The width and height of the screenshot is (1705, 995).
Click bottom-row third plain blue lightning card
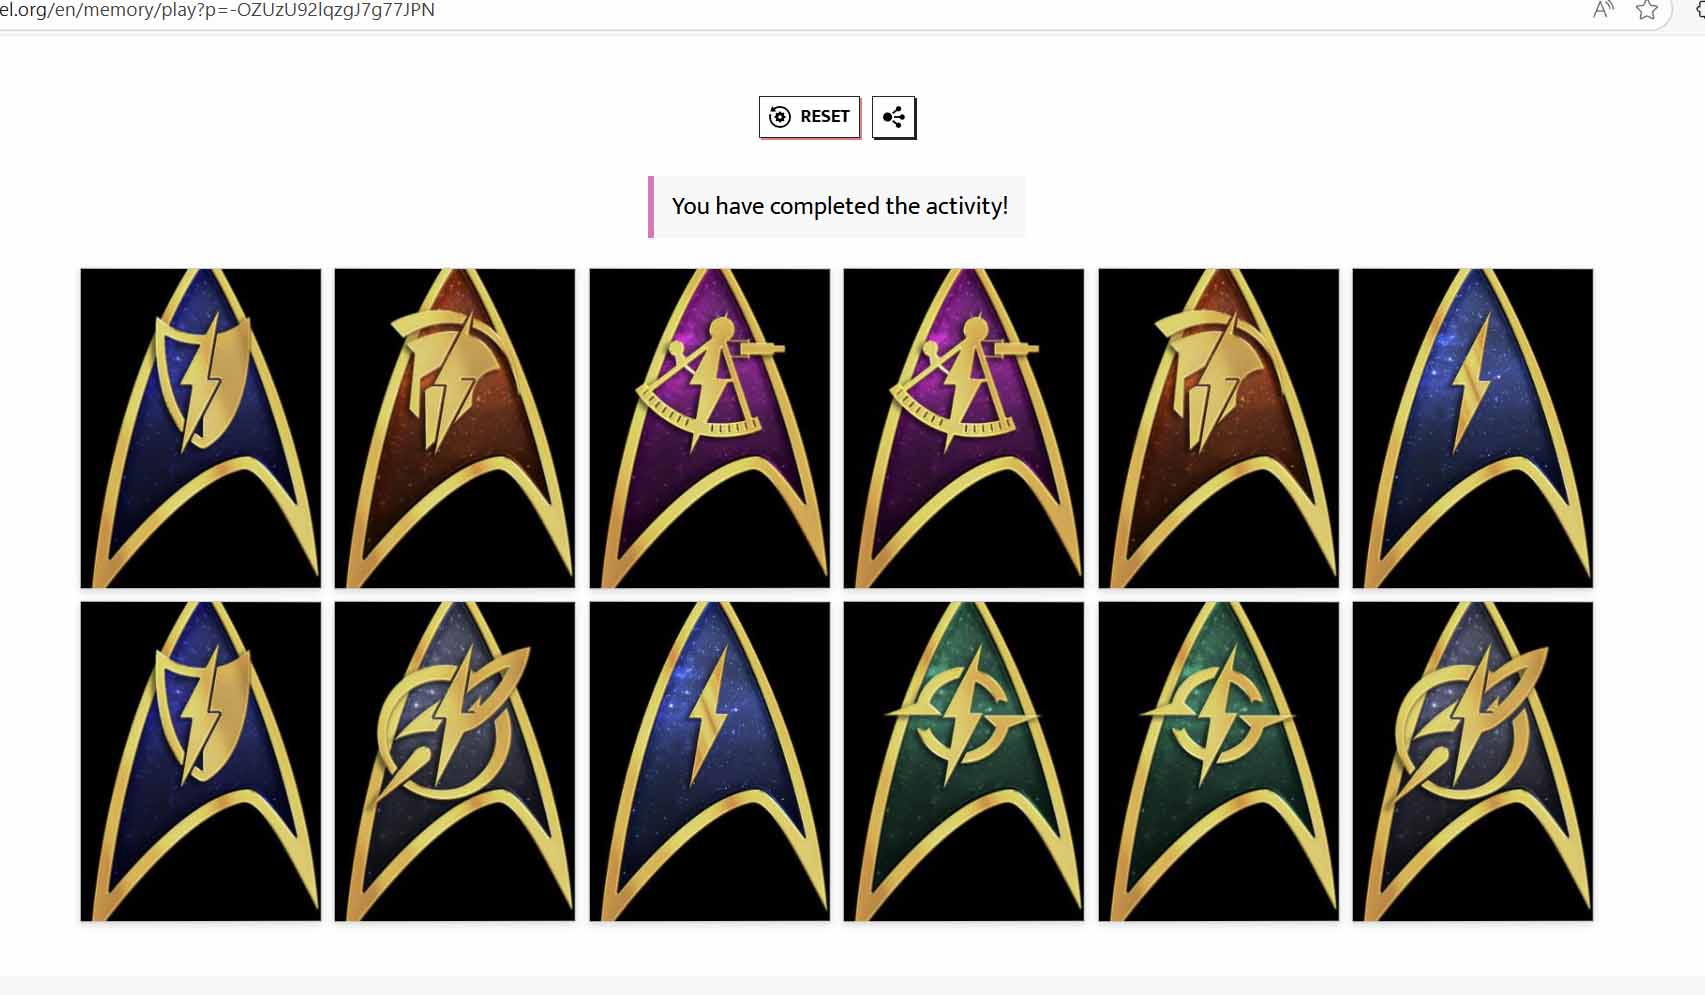(x=710, y=761)
